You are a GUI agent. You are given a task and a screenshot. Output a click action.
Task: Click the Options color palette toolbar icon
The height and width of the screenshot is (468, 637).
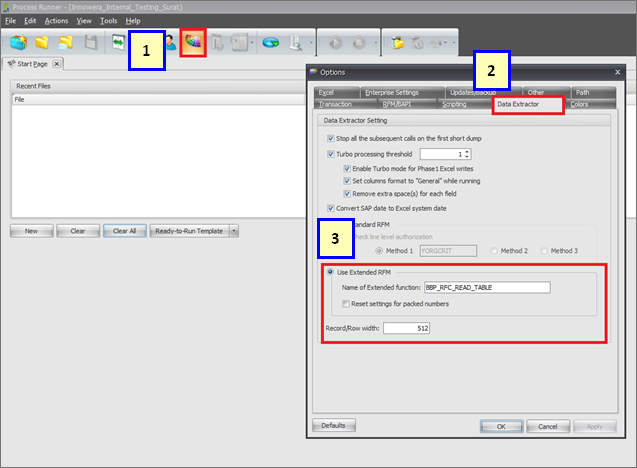pos(192,43)
